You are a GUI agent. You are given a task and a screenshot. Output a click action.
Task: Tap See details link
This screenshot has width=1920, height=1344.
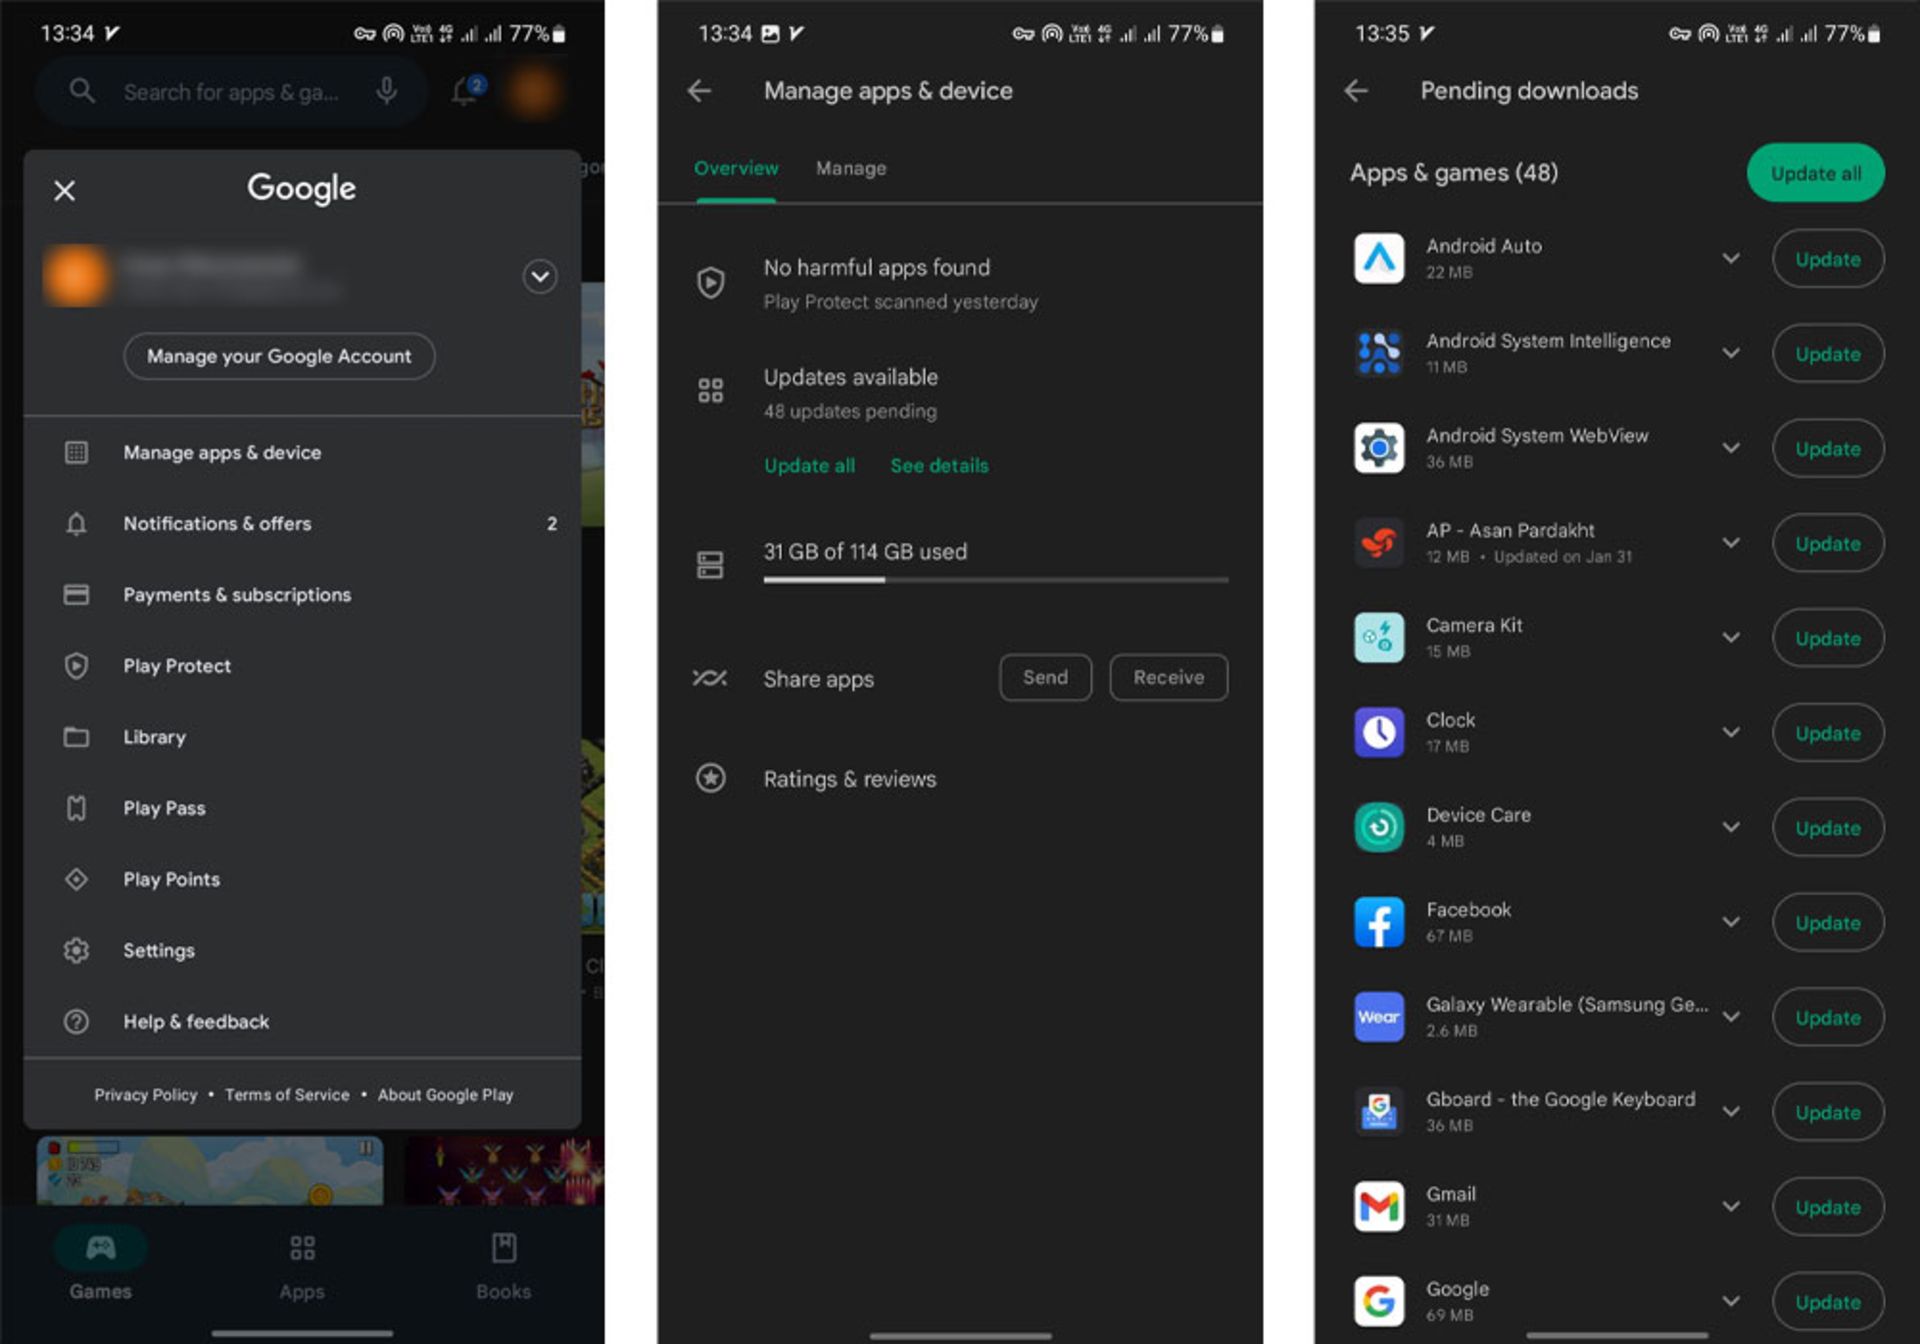[939, 466]
